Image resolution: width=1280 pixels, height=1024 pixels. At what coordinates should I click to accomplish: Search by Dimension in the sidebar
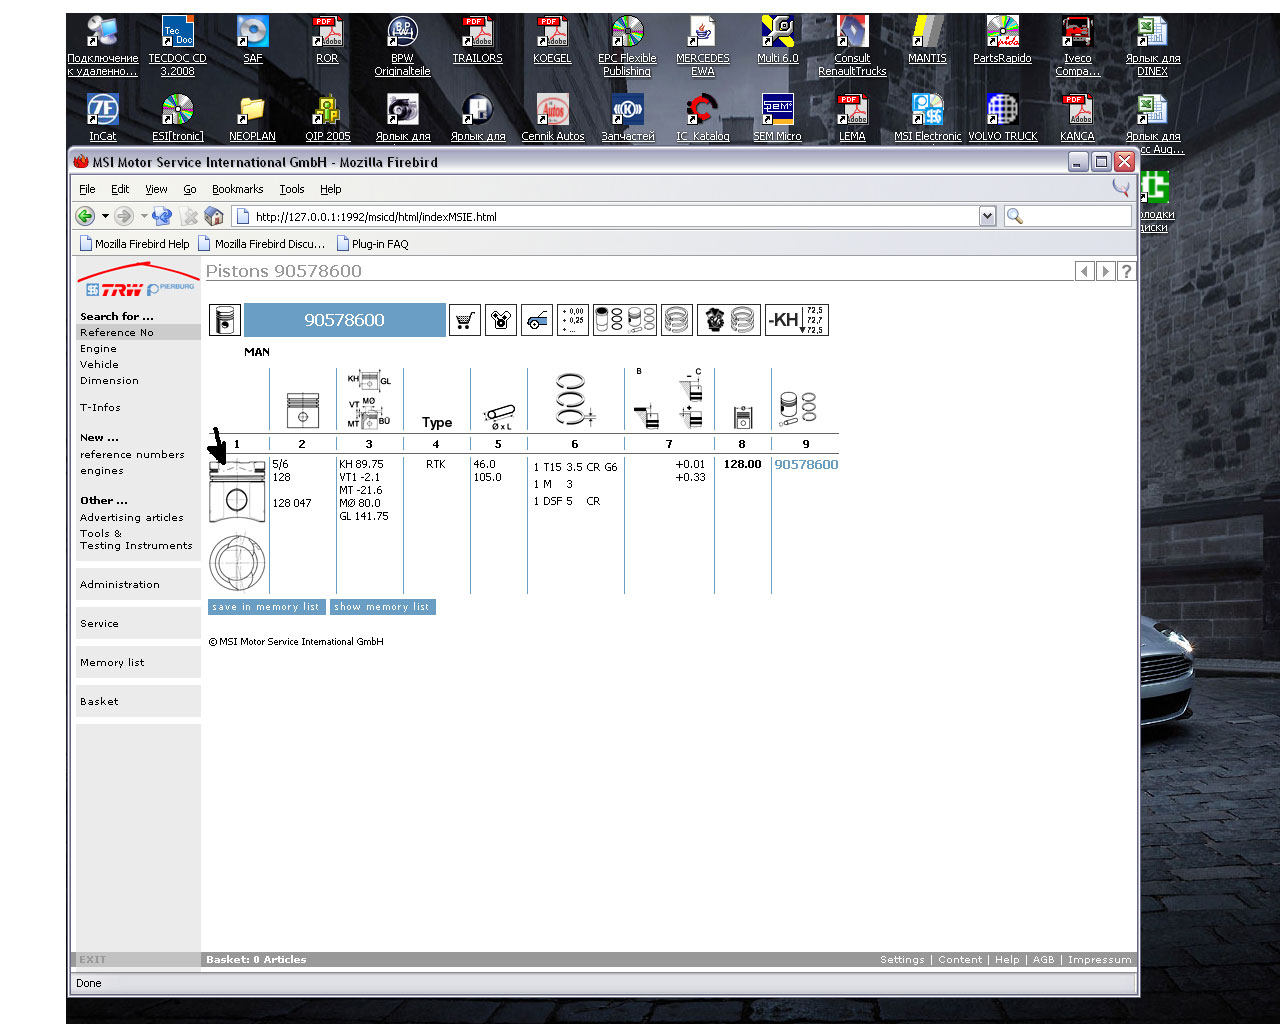109,381
